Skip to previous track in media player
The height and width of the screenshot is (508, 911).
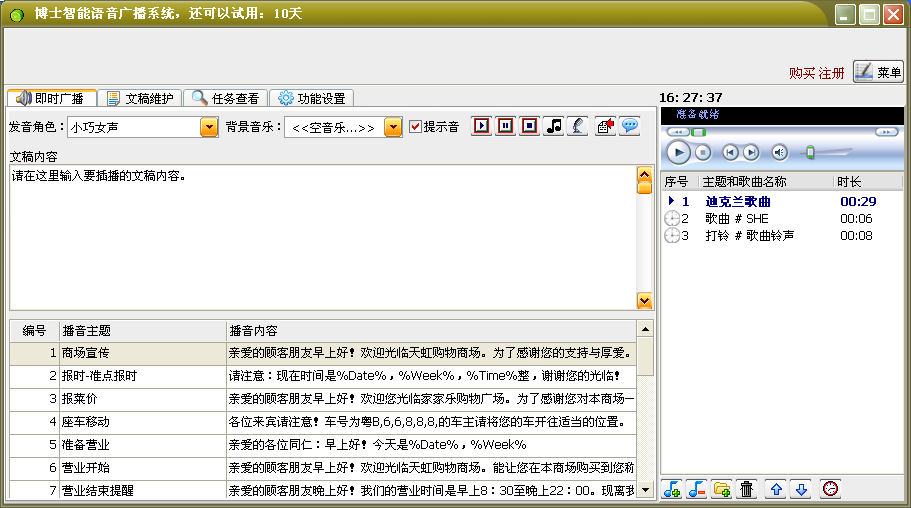pos(730,153)
